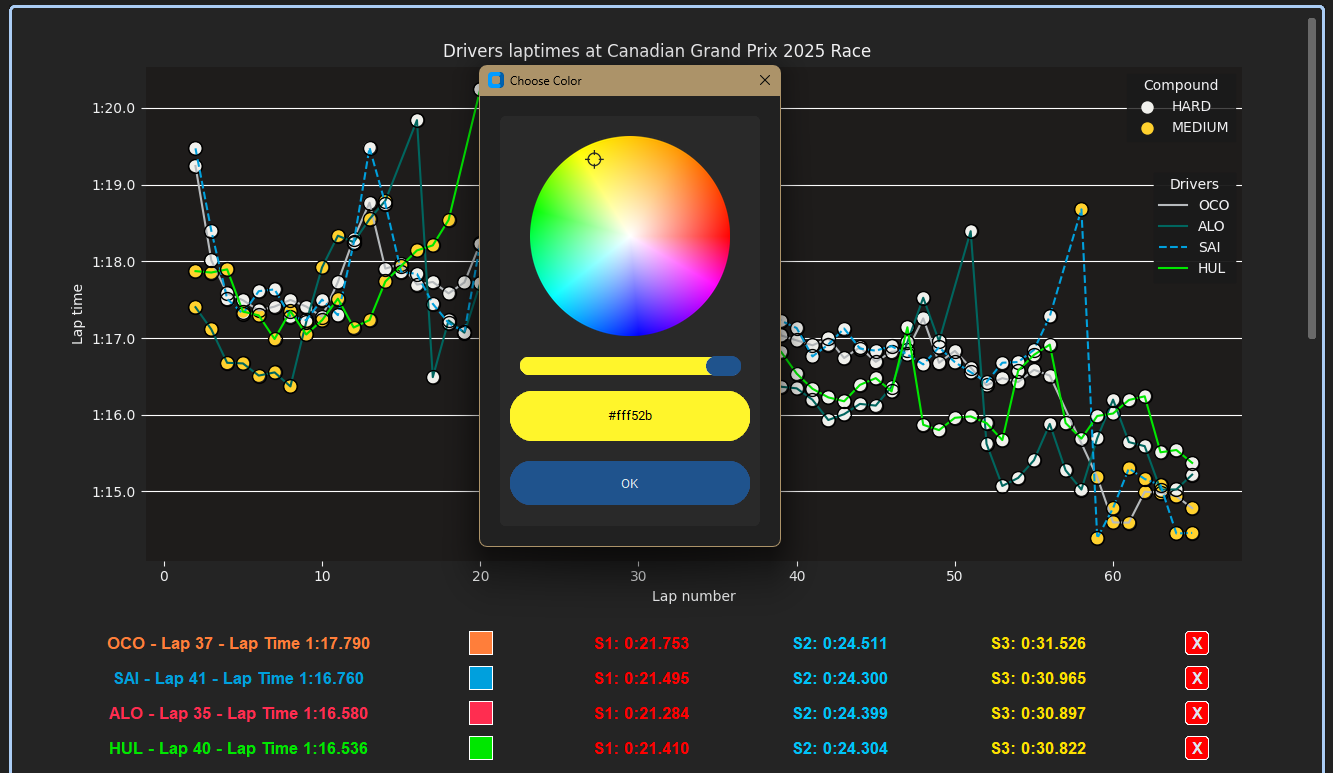Click the OCO lap 37 label
Screen dimensions: 1333x773
238,644
